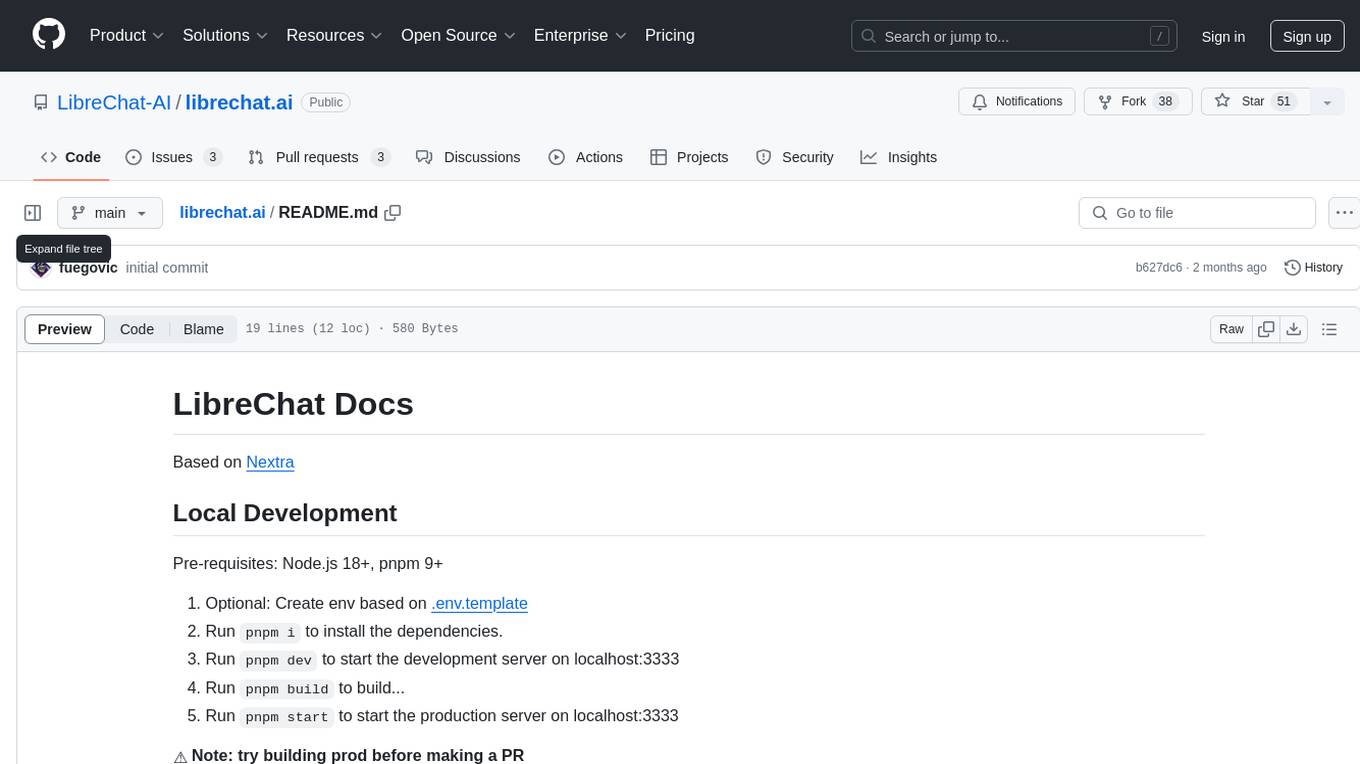Click the Sign up button
The width and height of the screenshot is (1360, 764).
pyautogui.click(x=1307, y=36)
